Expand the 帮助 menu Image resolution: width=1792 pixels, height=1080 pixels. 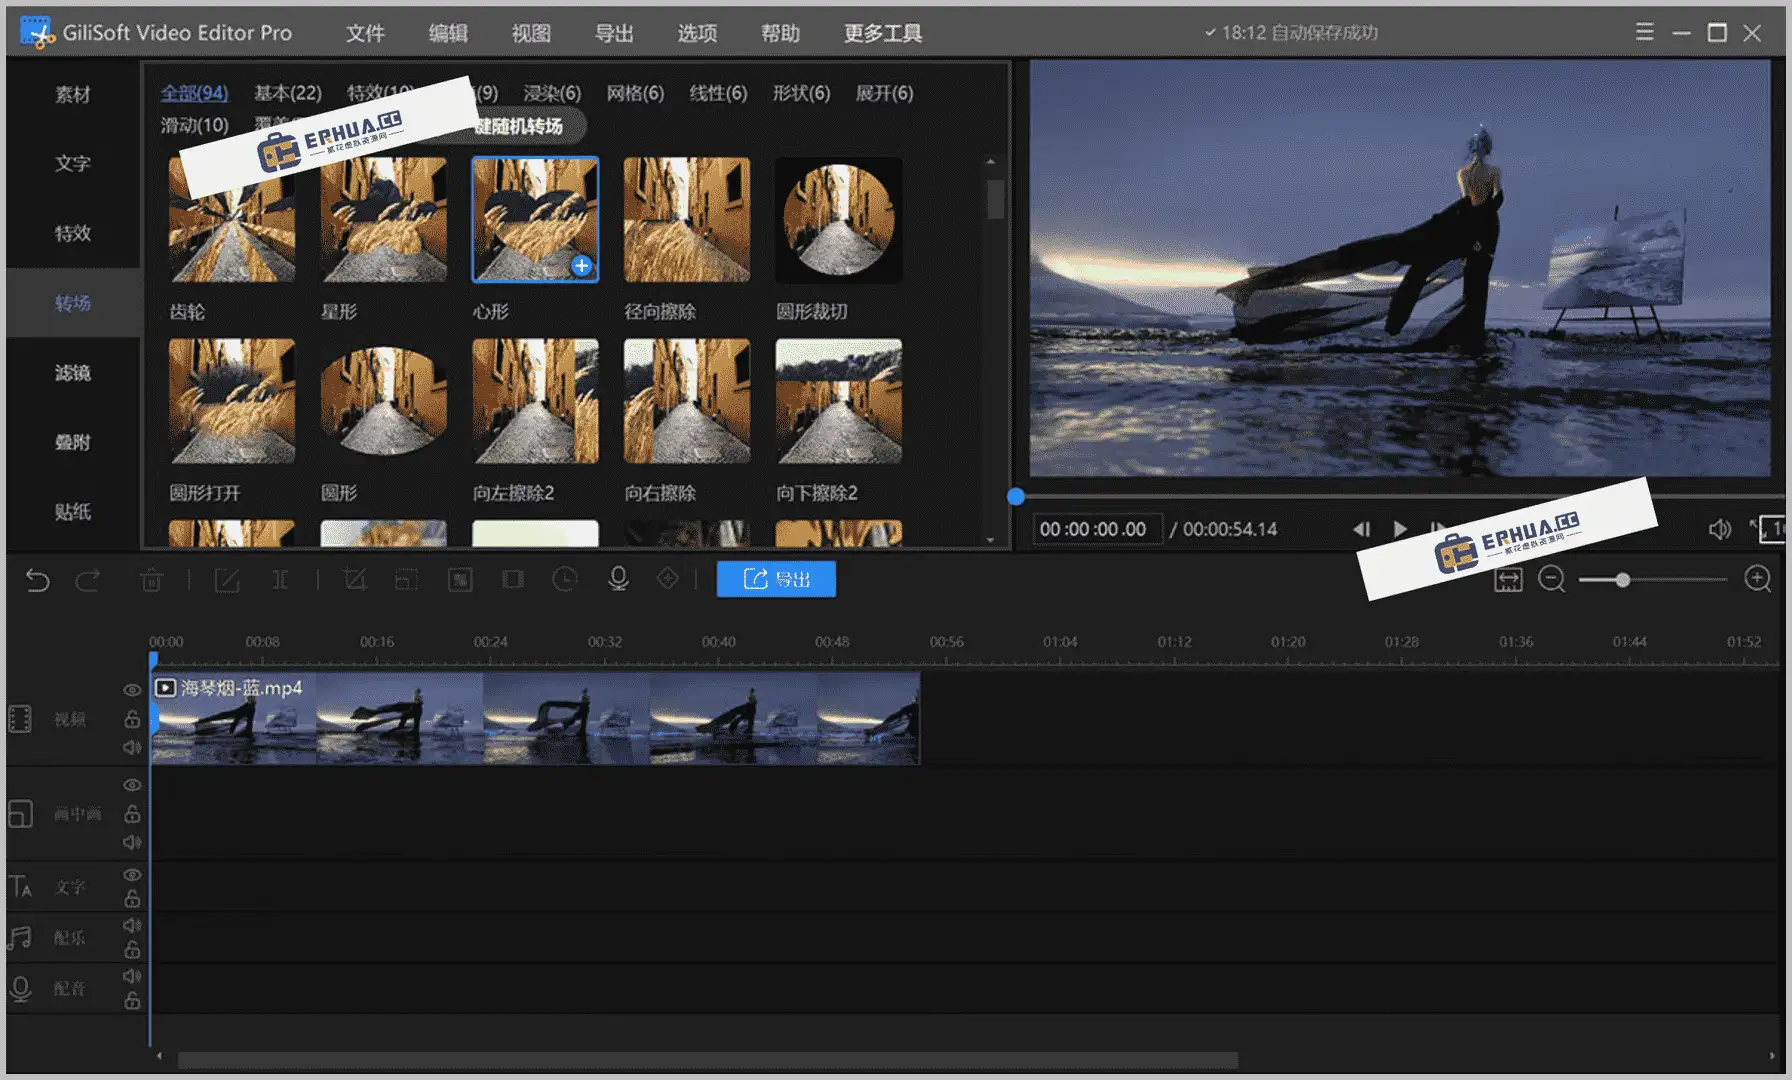tap(779, 33)
